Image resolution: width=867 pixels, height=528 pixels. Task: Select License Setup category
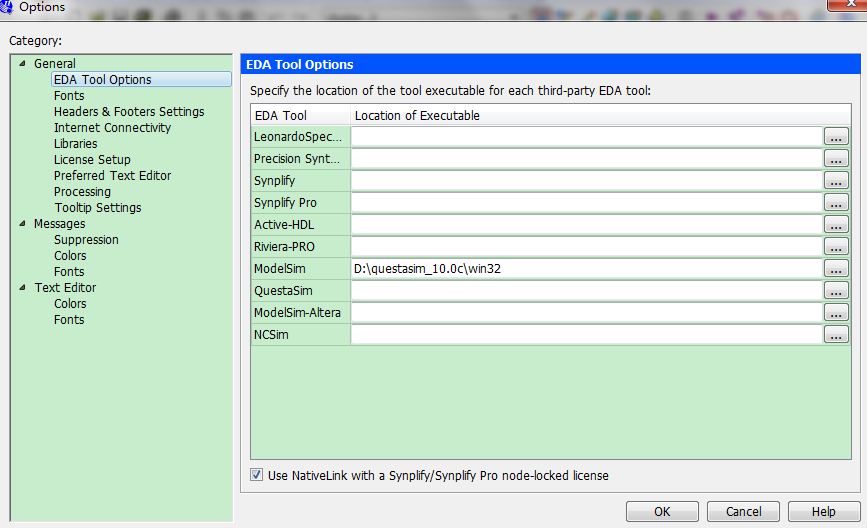92,160
